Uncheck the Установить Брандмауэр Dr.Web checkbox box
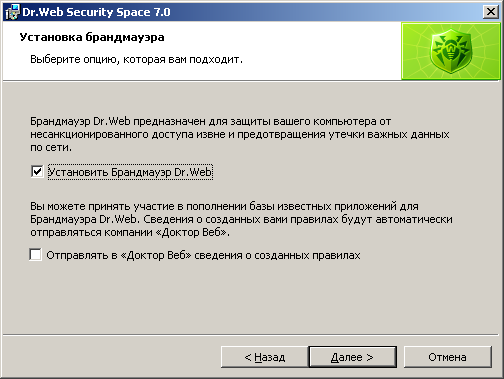The image size is (504, 379). click(37, 172)
